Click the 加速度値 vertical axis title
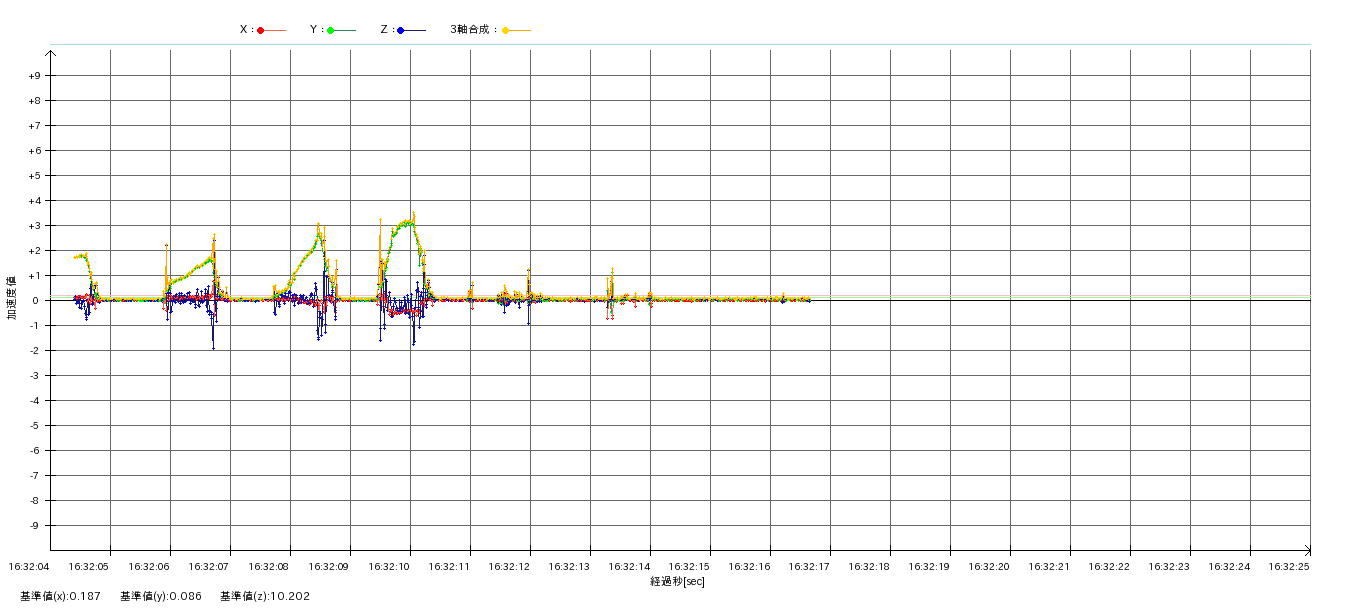Image resolution: width=1350 pixels, height=610 pixels. coord(12,298)
